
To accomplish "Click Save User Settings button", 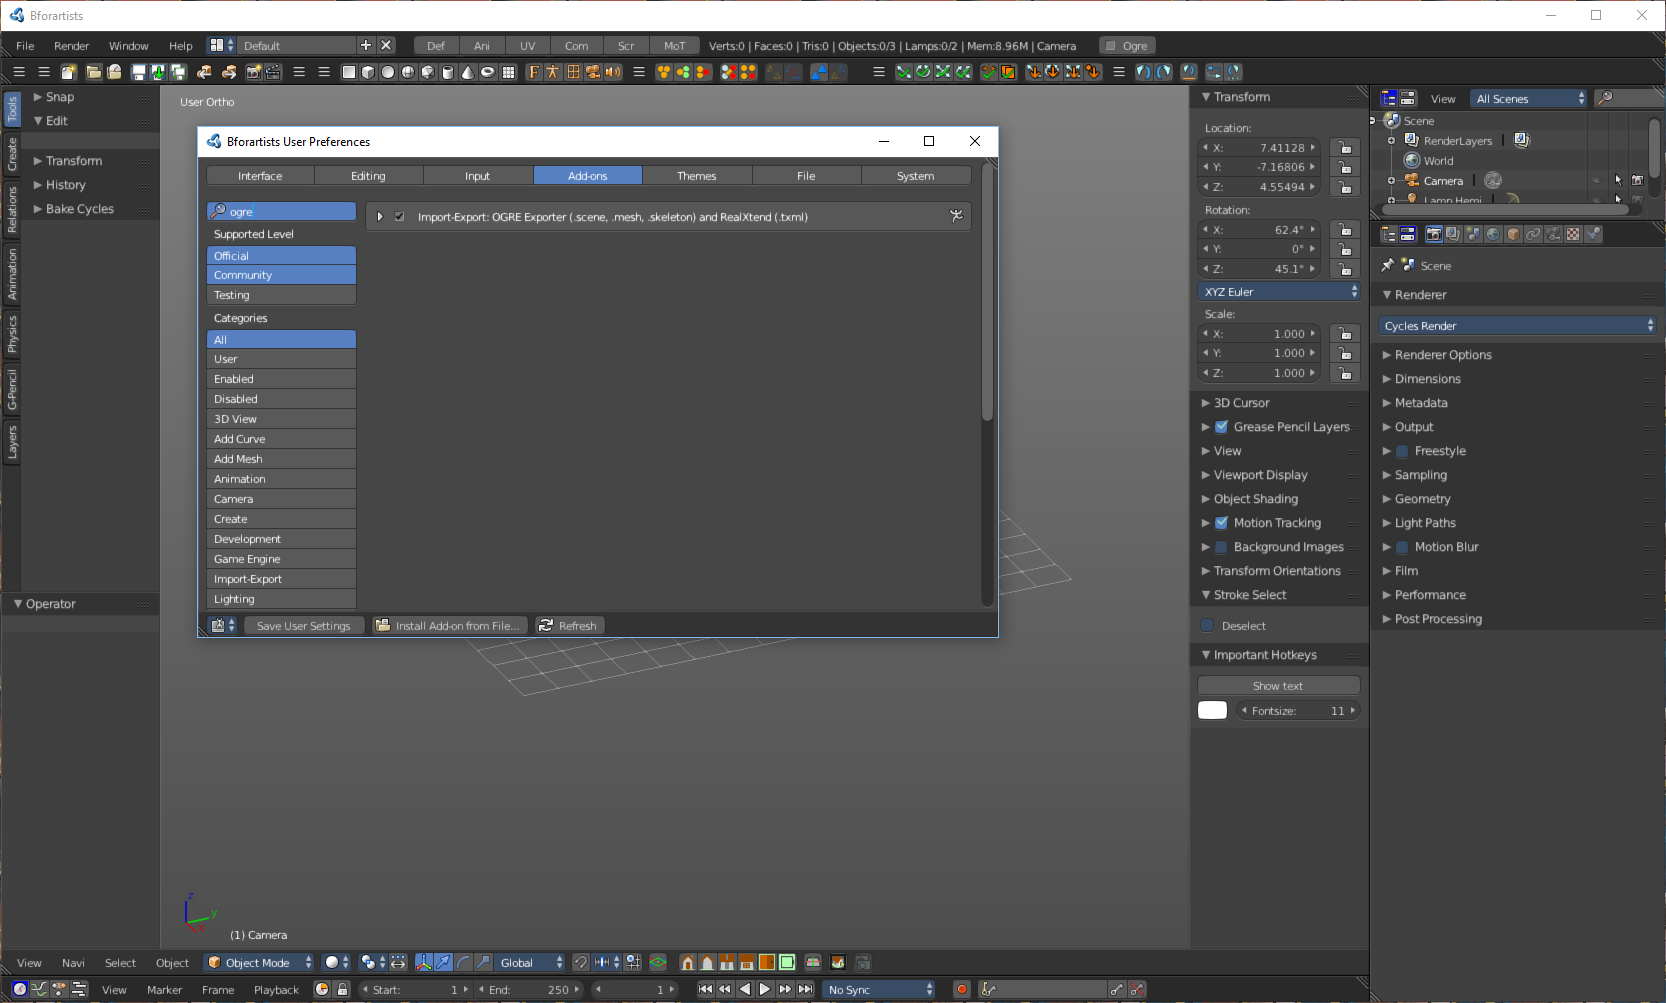I will pos(303,626).
